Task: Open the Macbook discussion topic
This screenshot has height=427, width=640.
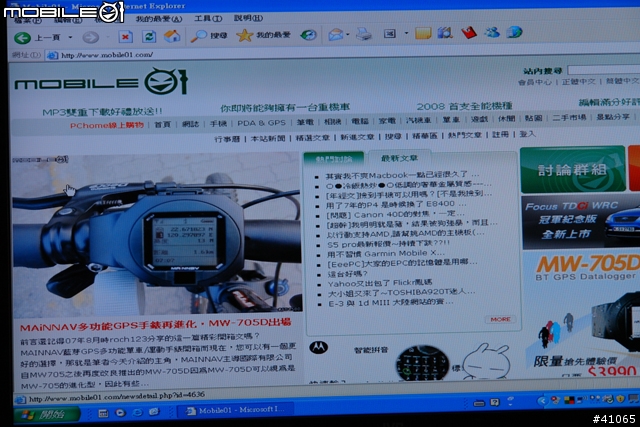Action: point(402,176)
